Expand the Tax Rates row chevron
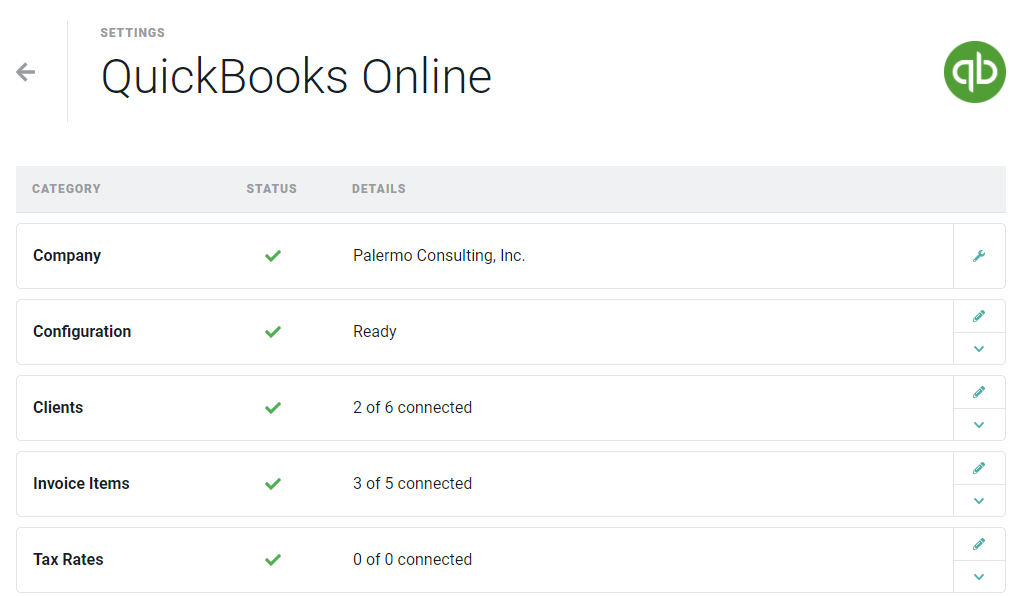 979,577
